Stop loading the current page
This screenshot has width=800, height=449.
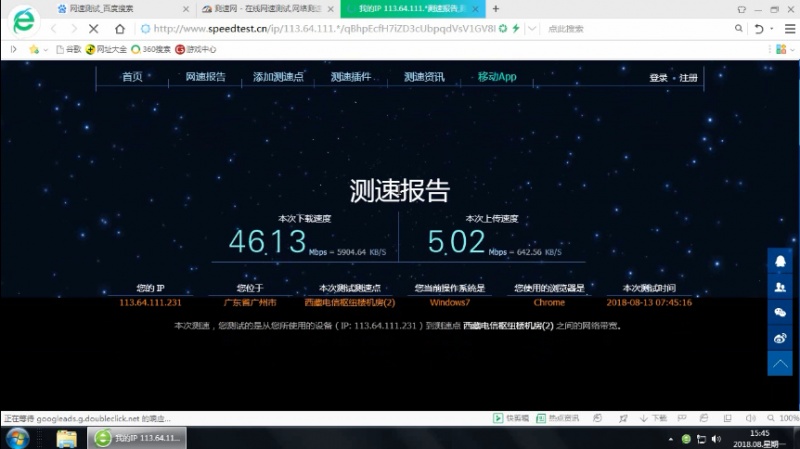pos(93,29)
